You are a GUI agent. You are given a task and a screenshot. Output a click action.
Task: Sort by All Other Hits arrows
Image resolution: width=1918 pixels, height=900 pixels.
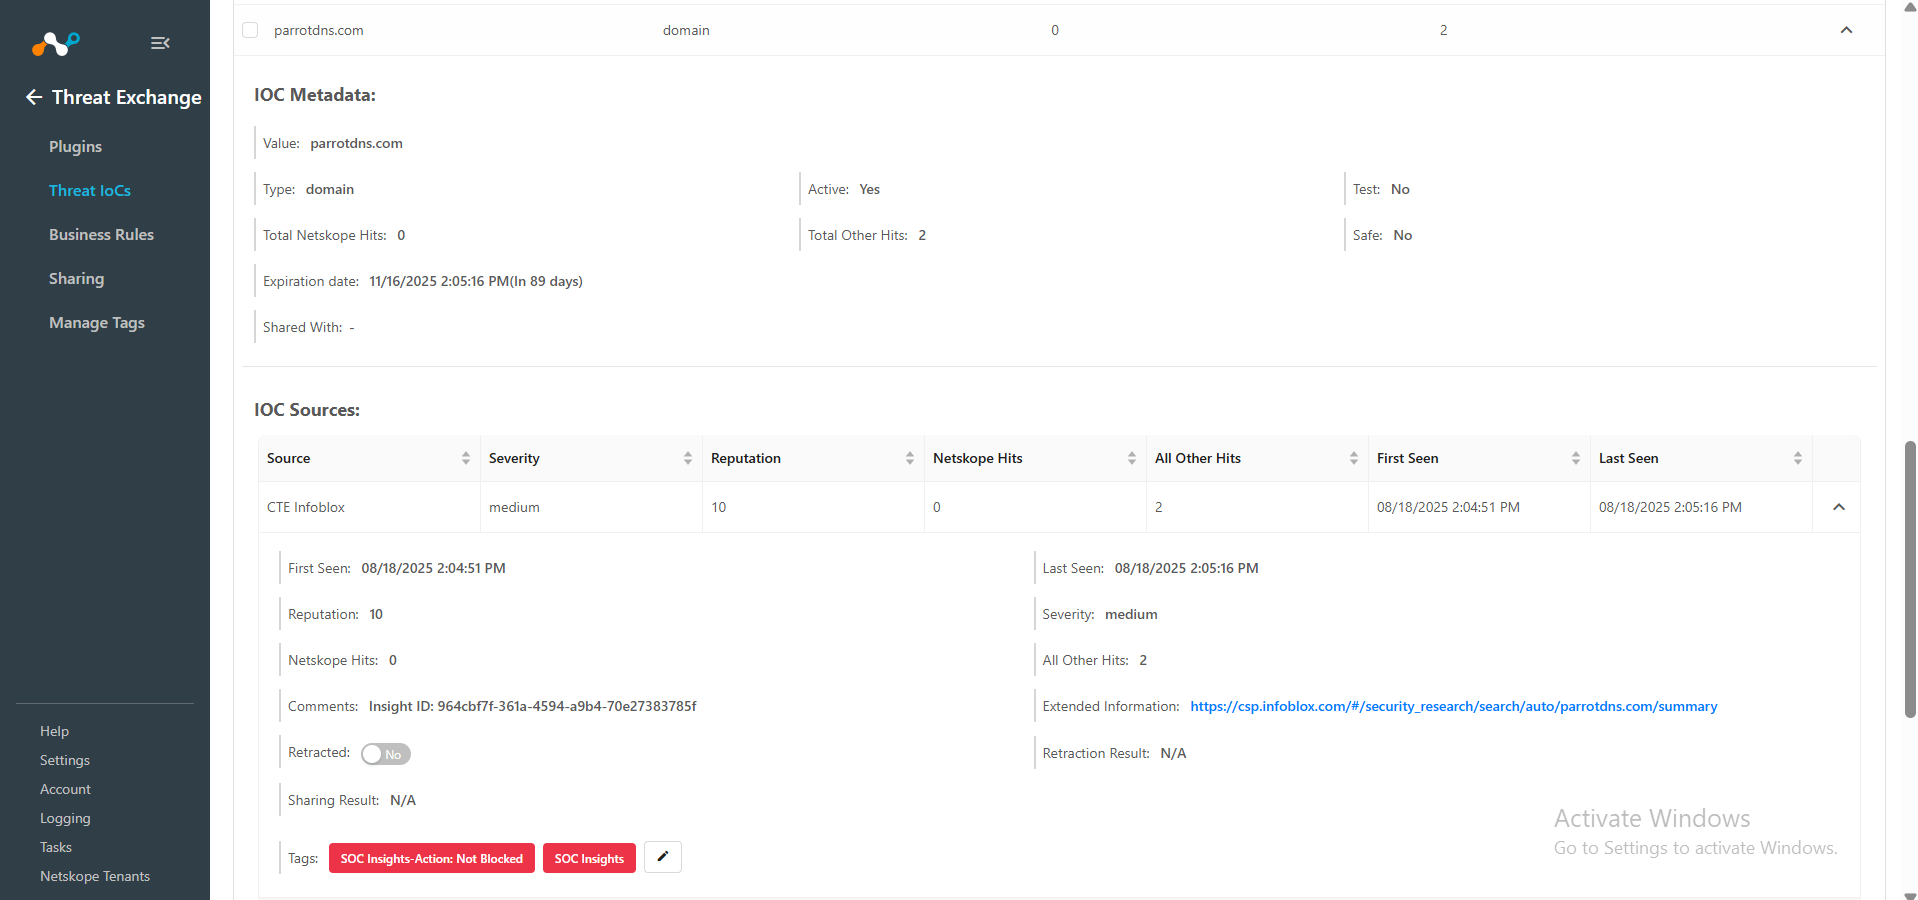pyautogui.click(x=1354, y=458)
